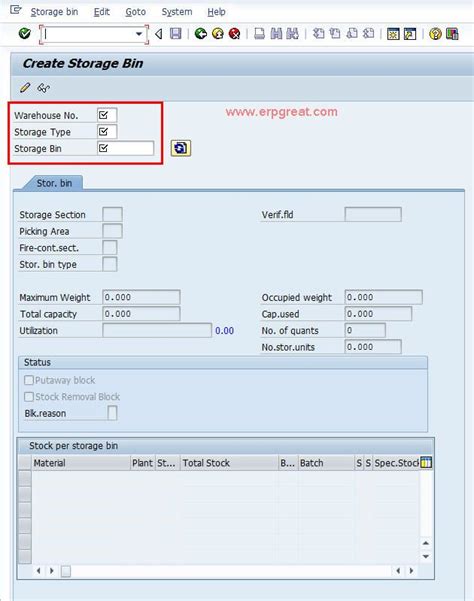The height and width of the screenshot is (601, 474).
Task: Click the glasses Display icon
Action: tap(43, 88)
